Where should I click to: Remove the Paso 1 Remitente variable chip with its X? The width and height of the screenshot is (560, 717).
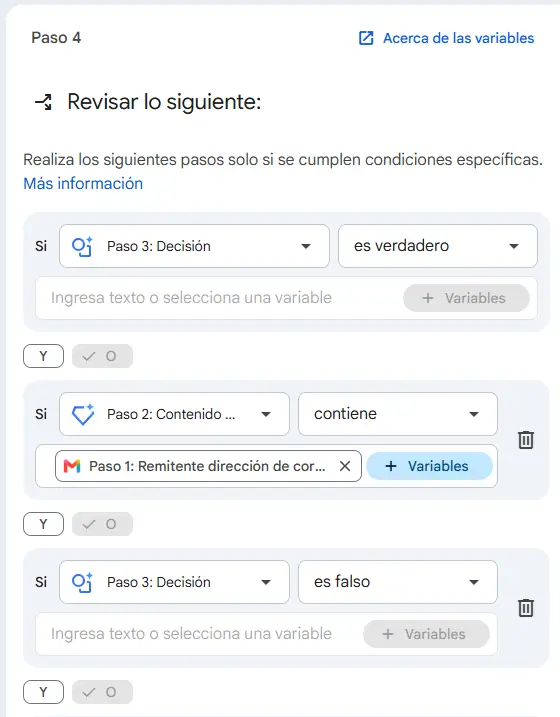pyautogui.click(x=345, y=466)
